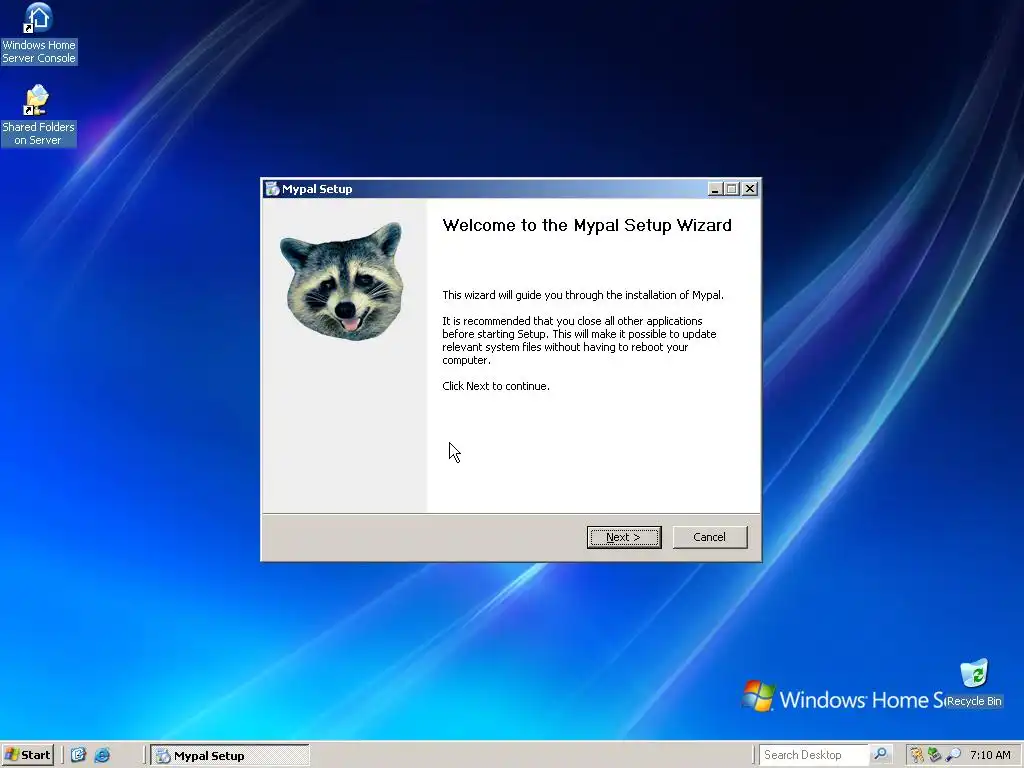
Task: Click the Mypal Setup title bar icon
Action: click(x=272, y=189)
